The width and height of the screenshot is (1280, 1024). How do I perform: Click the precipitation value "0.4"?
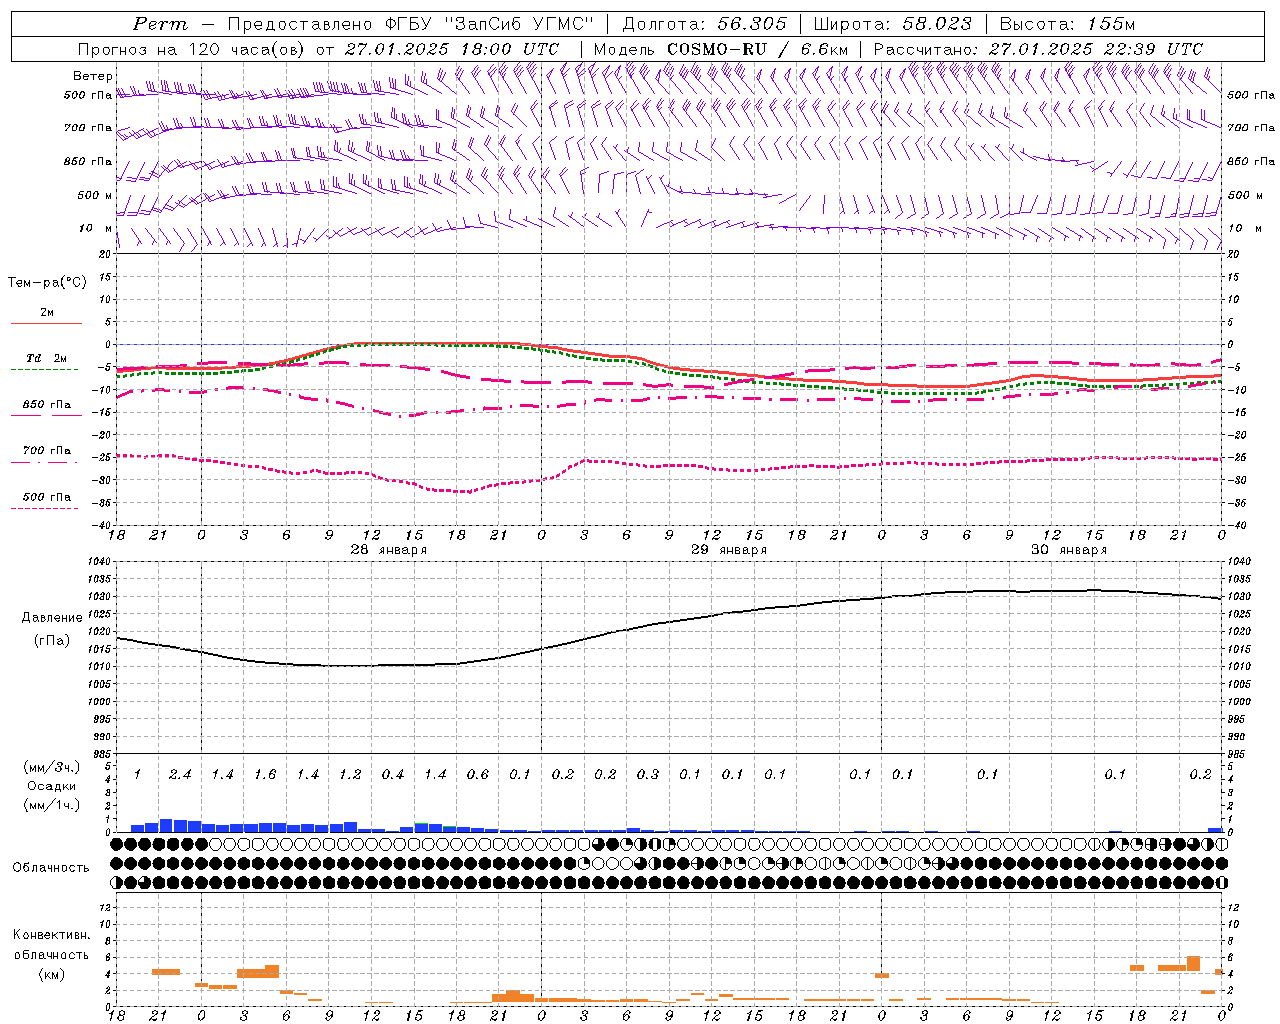click(x=393, y=775)
